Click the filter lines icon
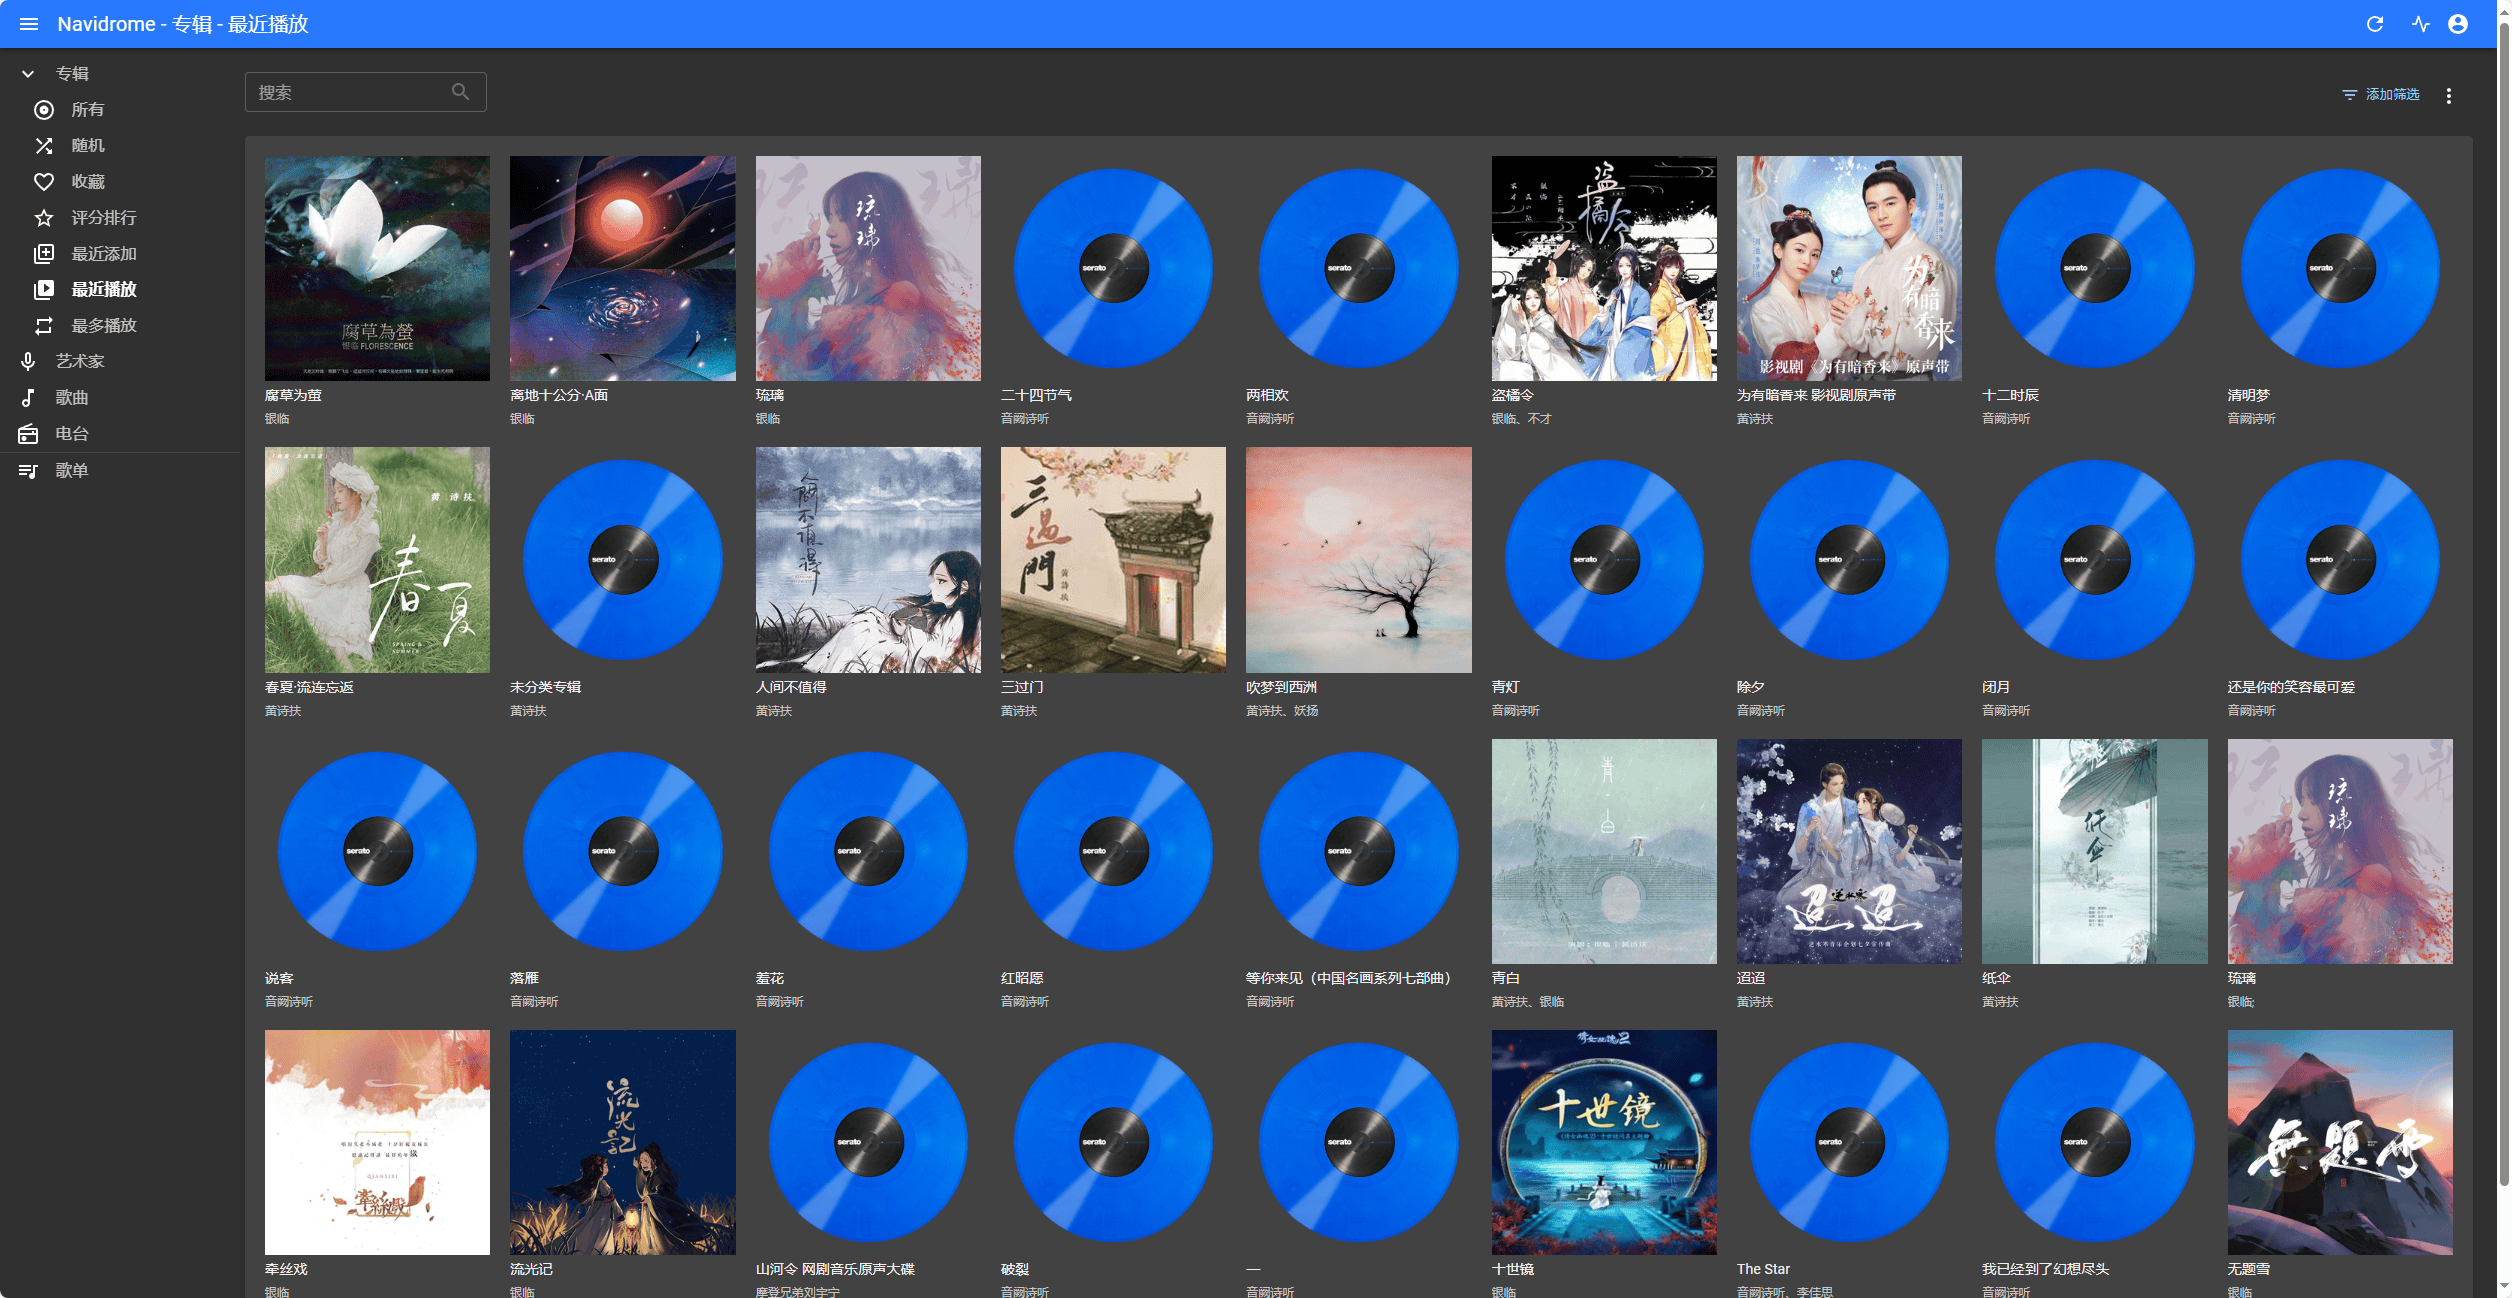 pos(2349,94)
